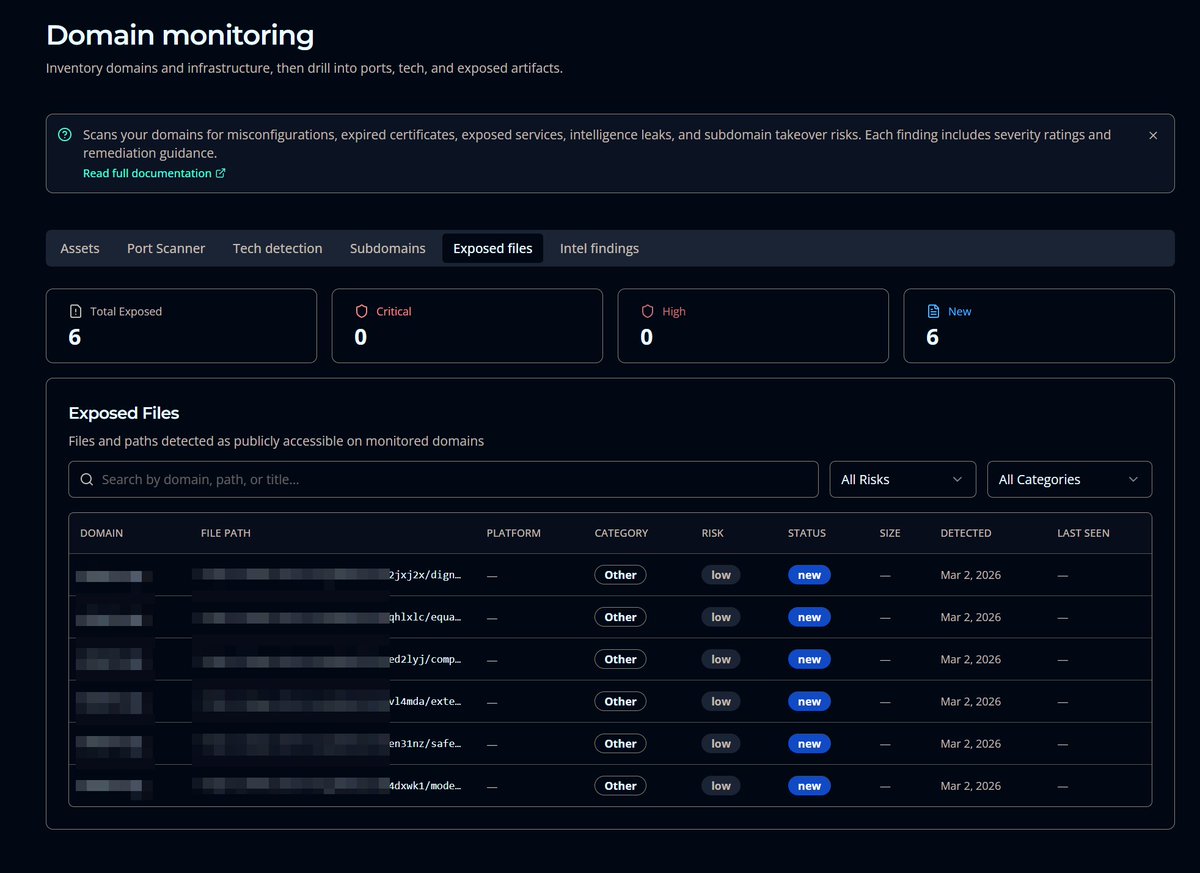Click the RISK column header
The image size is (1200, 873).
point(712,533)
